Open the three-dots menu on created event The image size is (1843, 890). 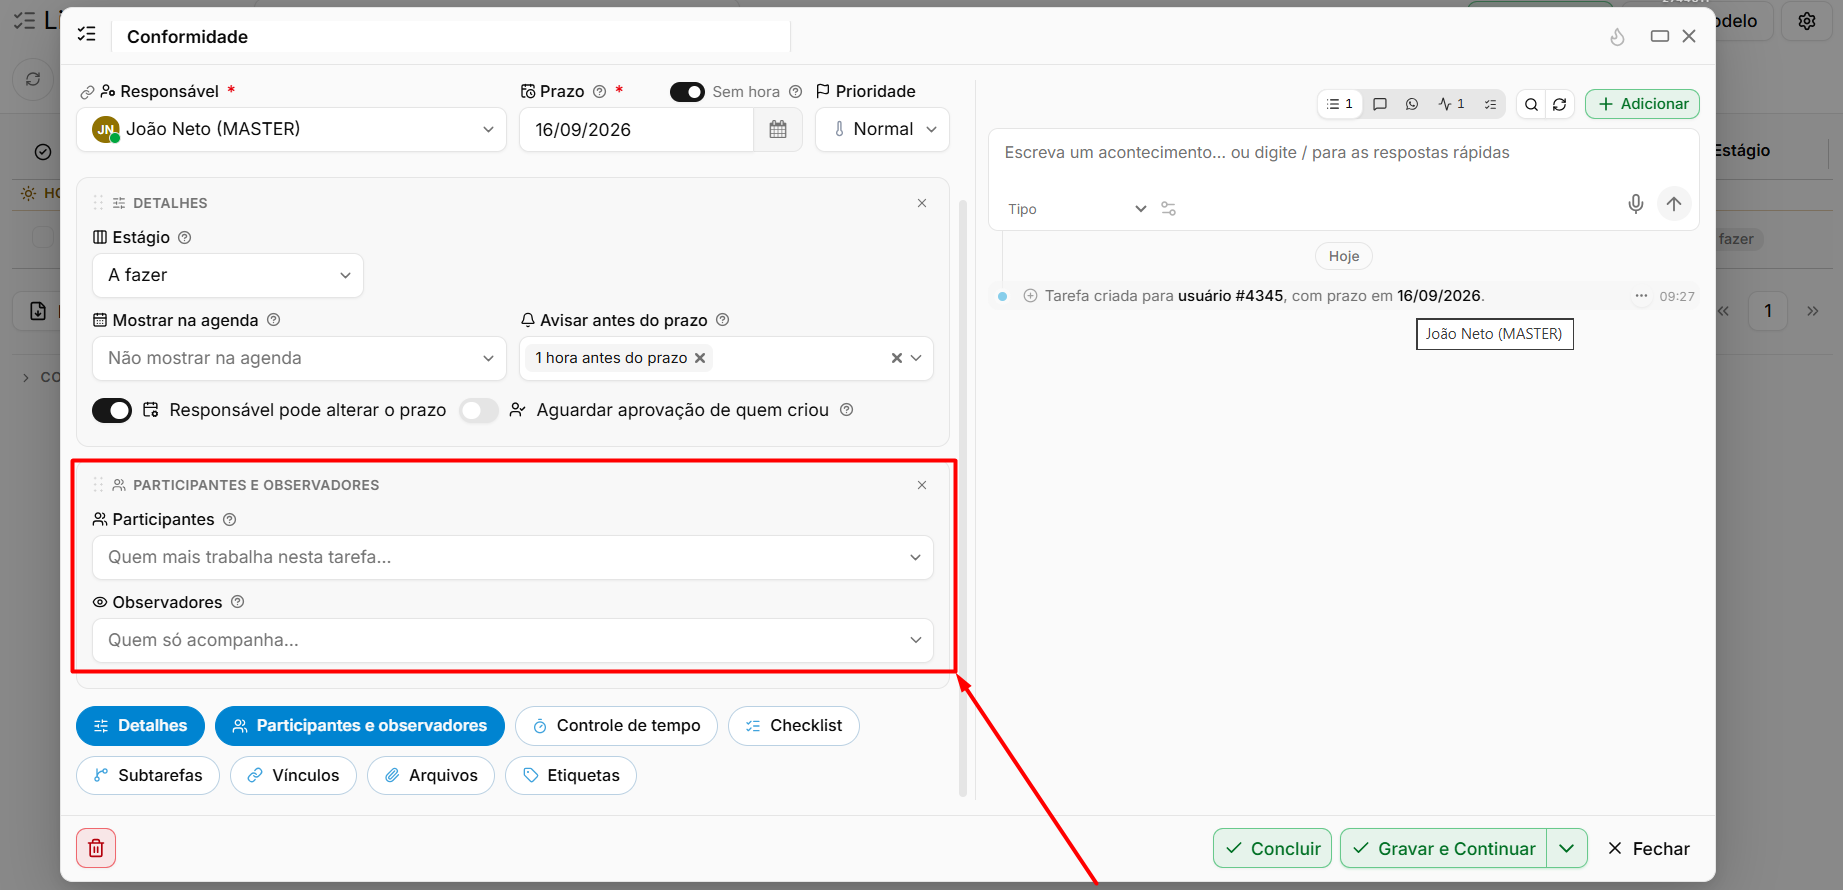click(x=1641, y=296)
